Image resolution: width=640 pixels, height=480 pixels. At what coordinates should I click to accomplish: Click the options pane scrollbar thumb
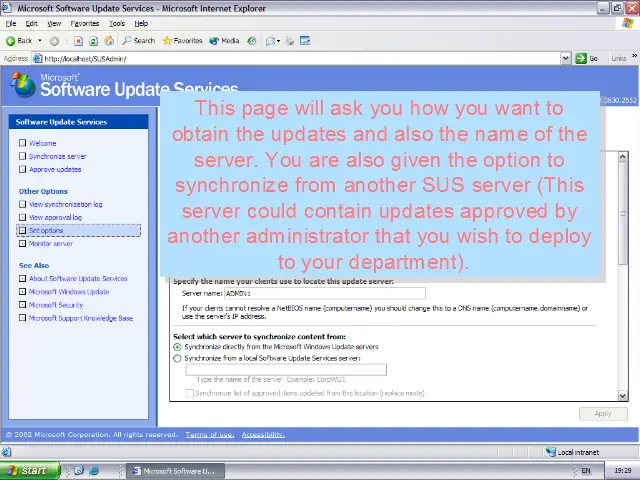pyautogui.click(x=622, y=213)
